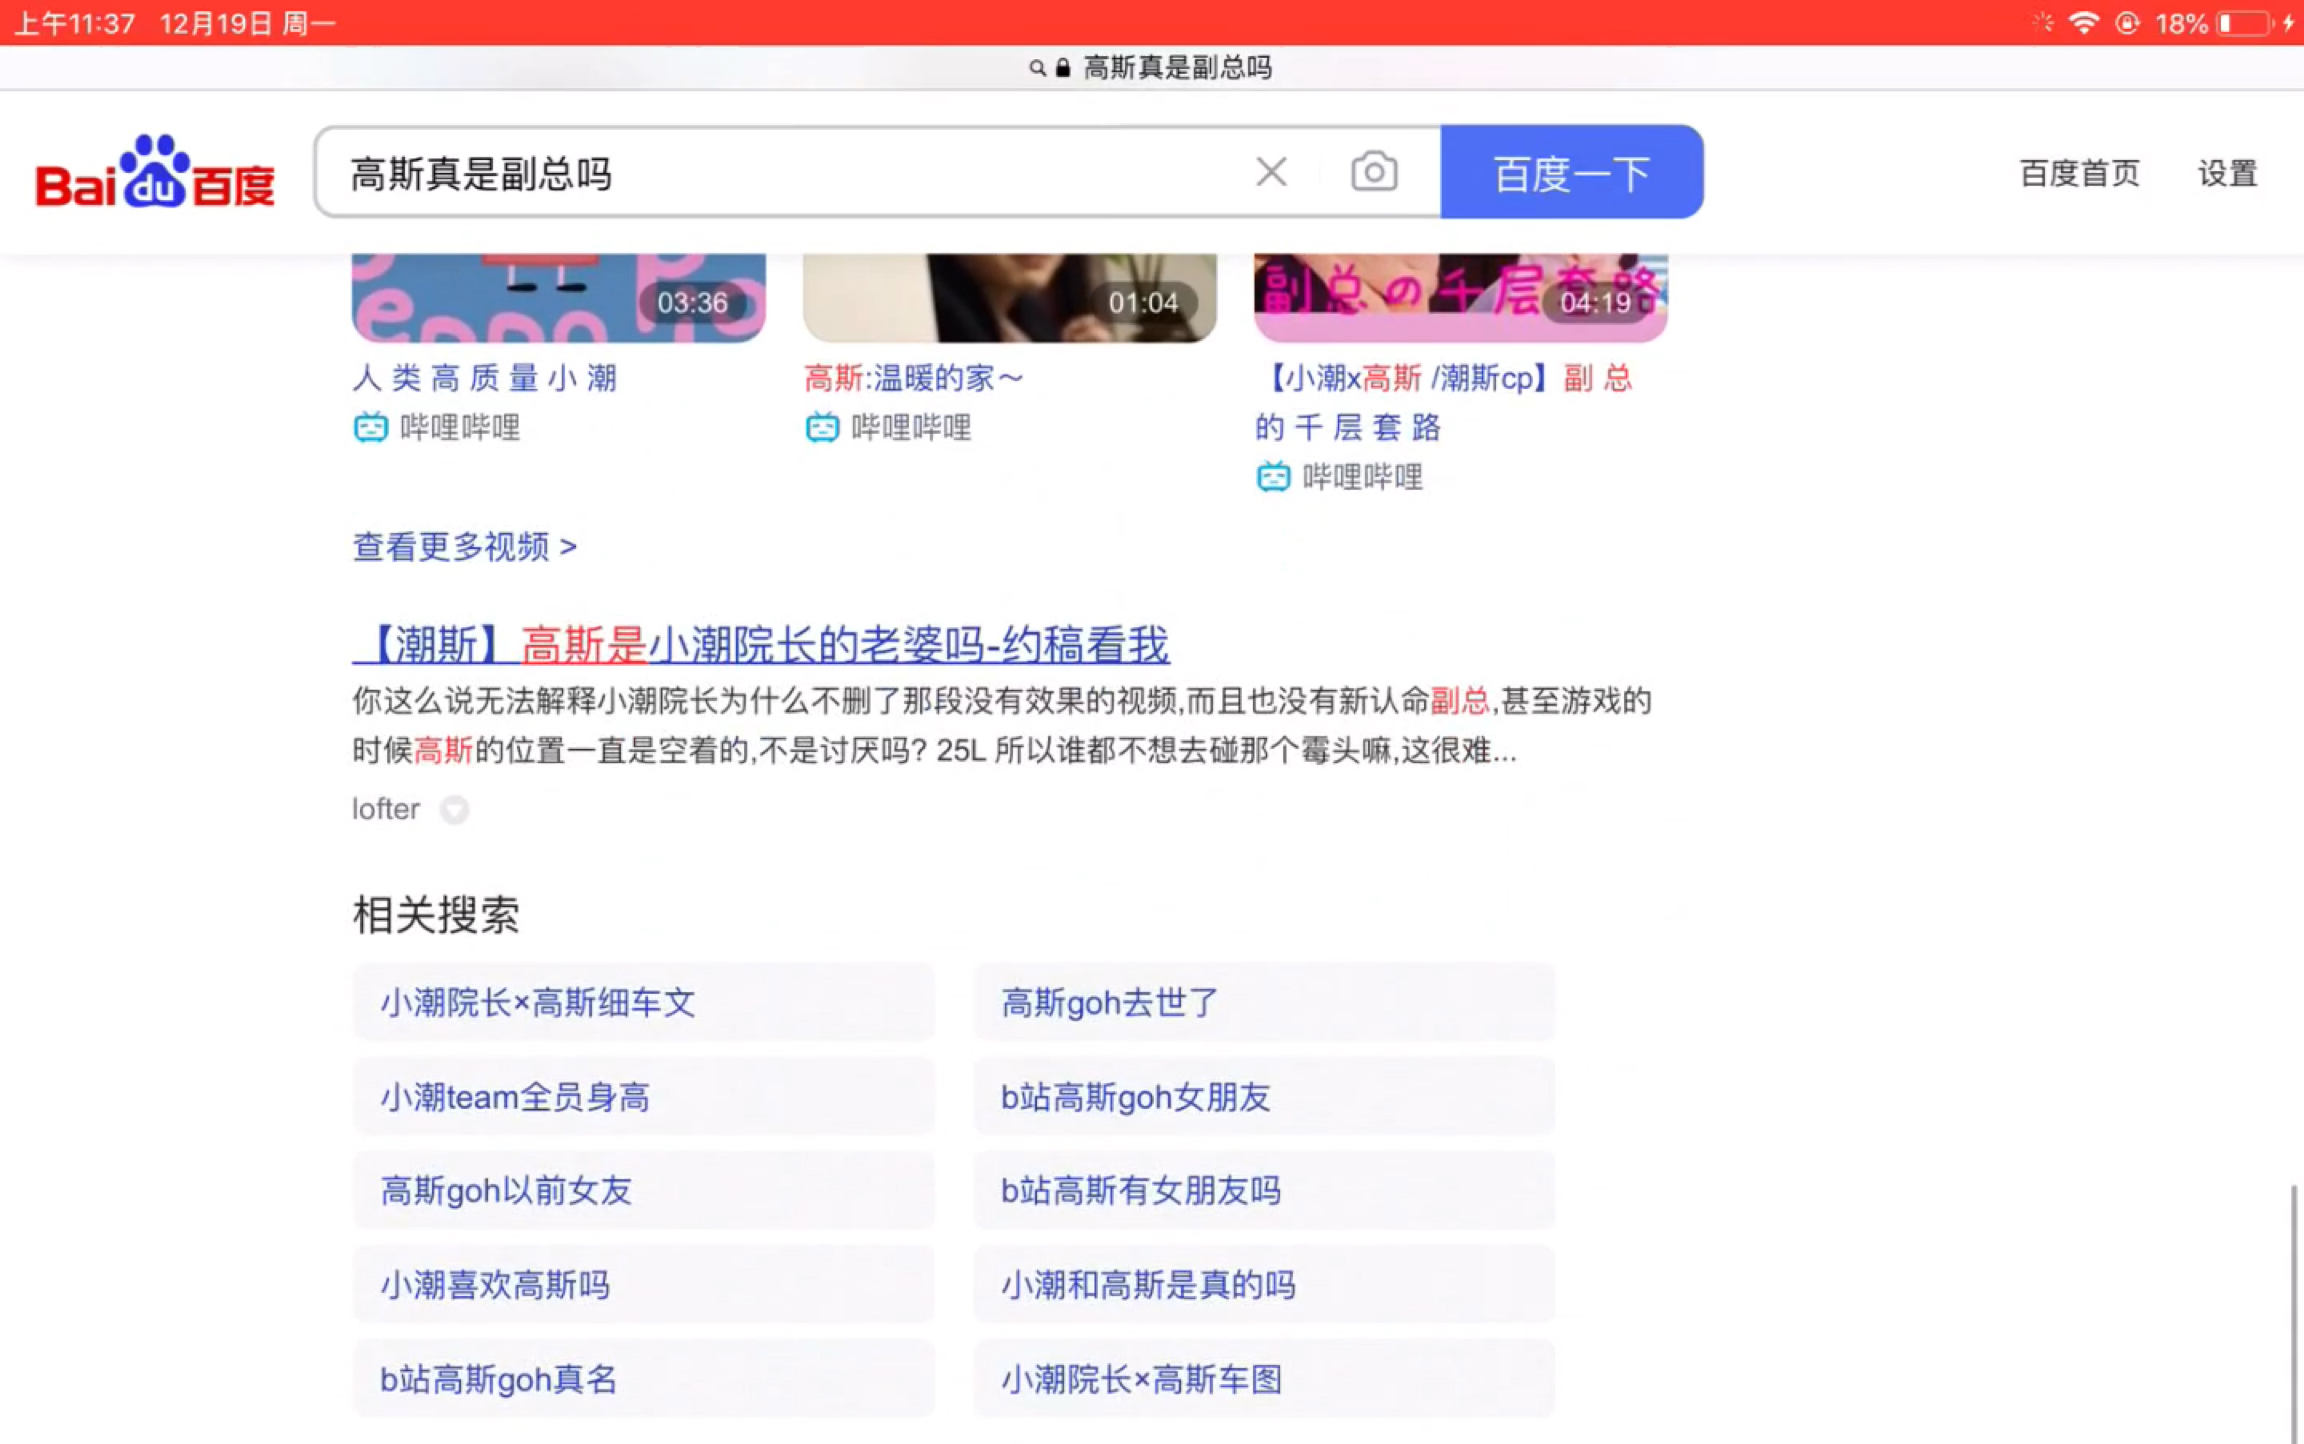Select related search 小潮院长×高斯细车文
2304x1444 pixels.
pos(644,1002)
